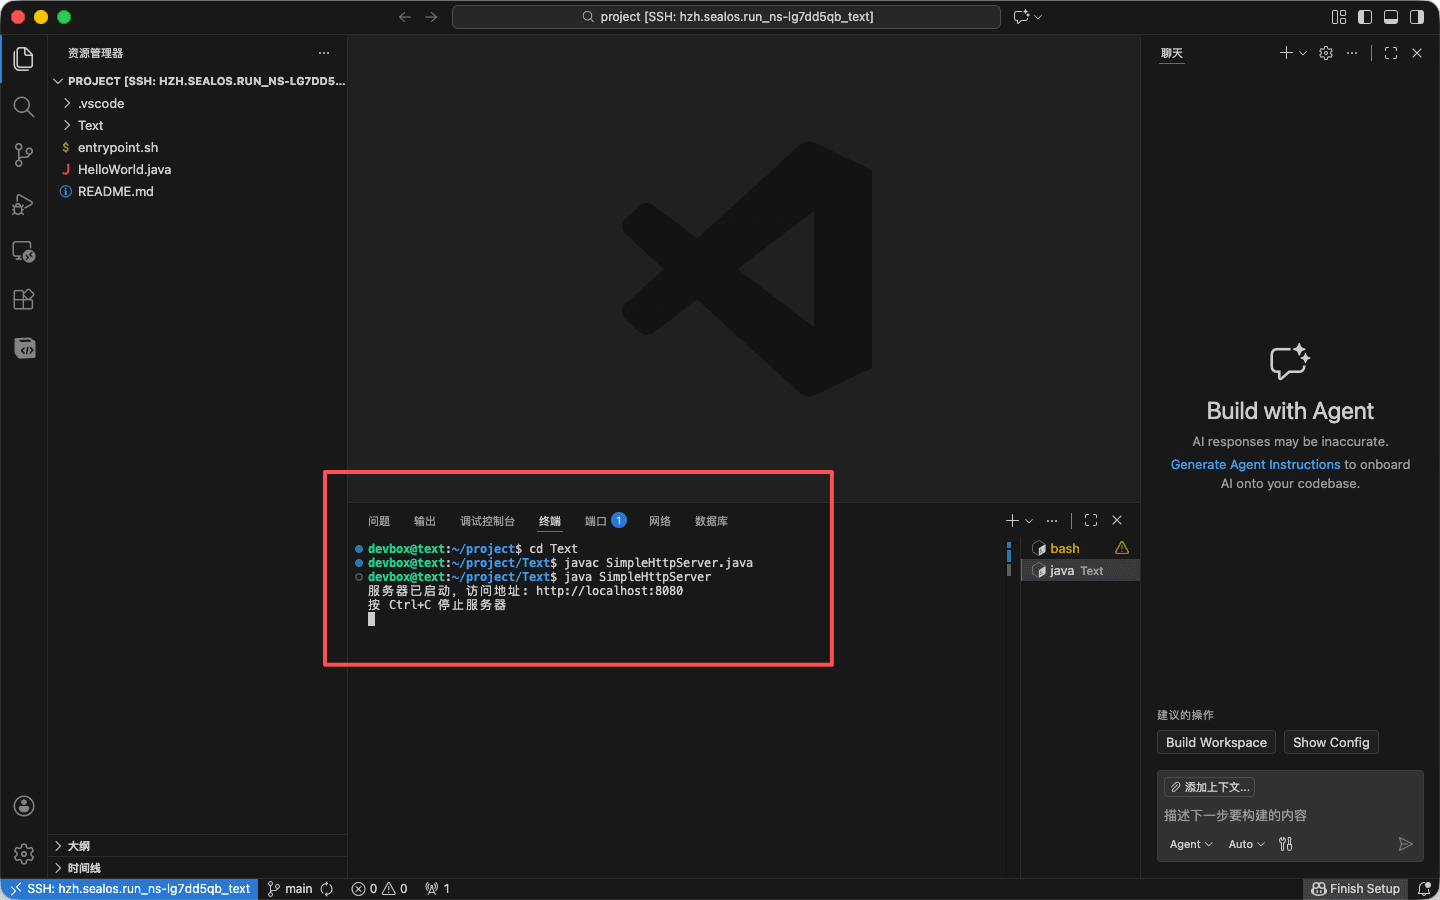Switch to the 数据库 database tab
Image resolution: width=1440 pixels, height=900 pixels.
711,521
